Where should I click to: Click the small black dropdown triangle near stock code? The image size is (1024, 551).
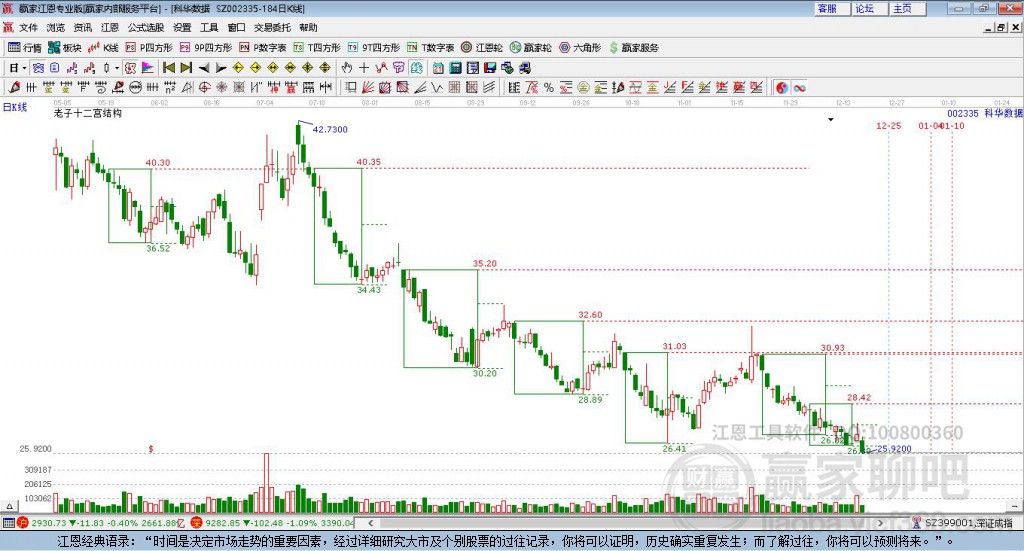pyautogui.click(x=831, y=119)
